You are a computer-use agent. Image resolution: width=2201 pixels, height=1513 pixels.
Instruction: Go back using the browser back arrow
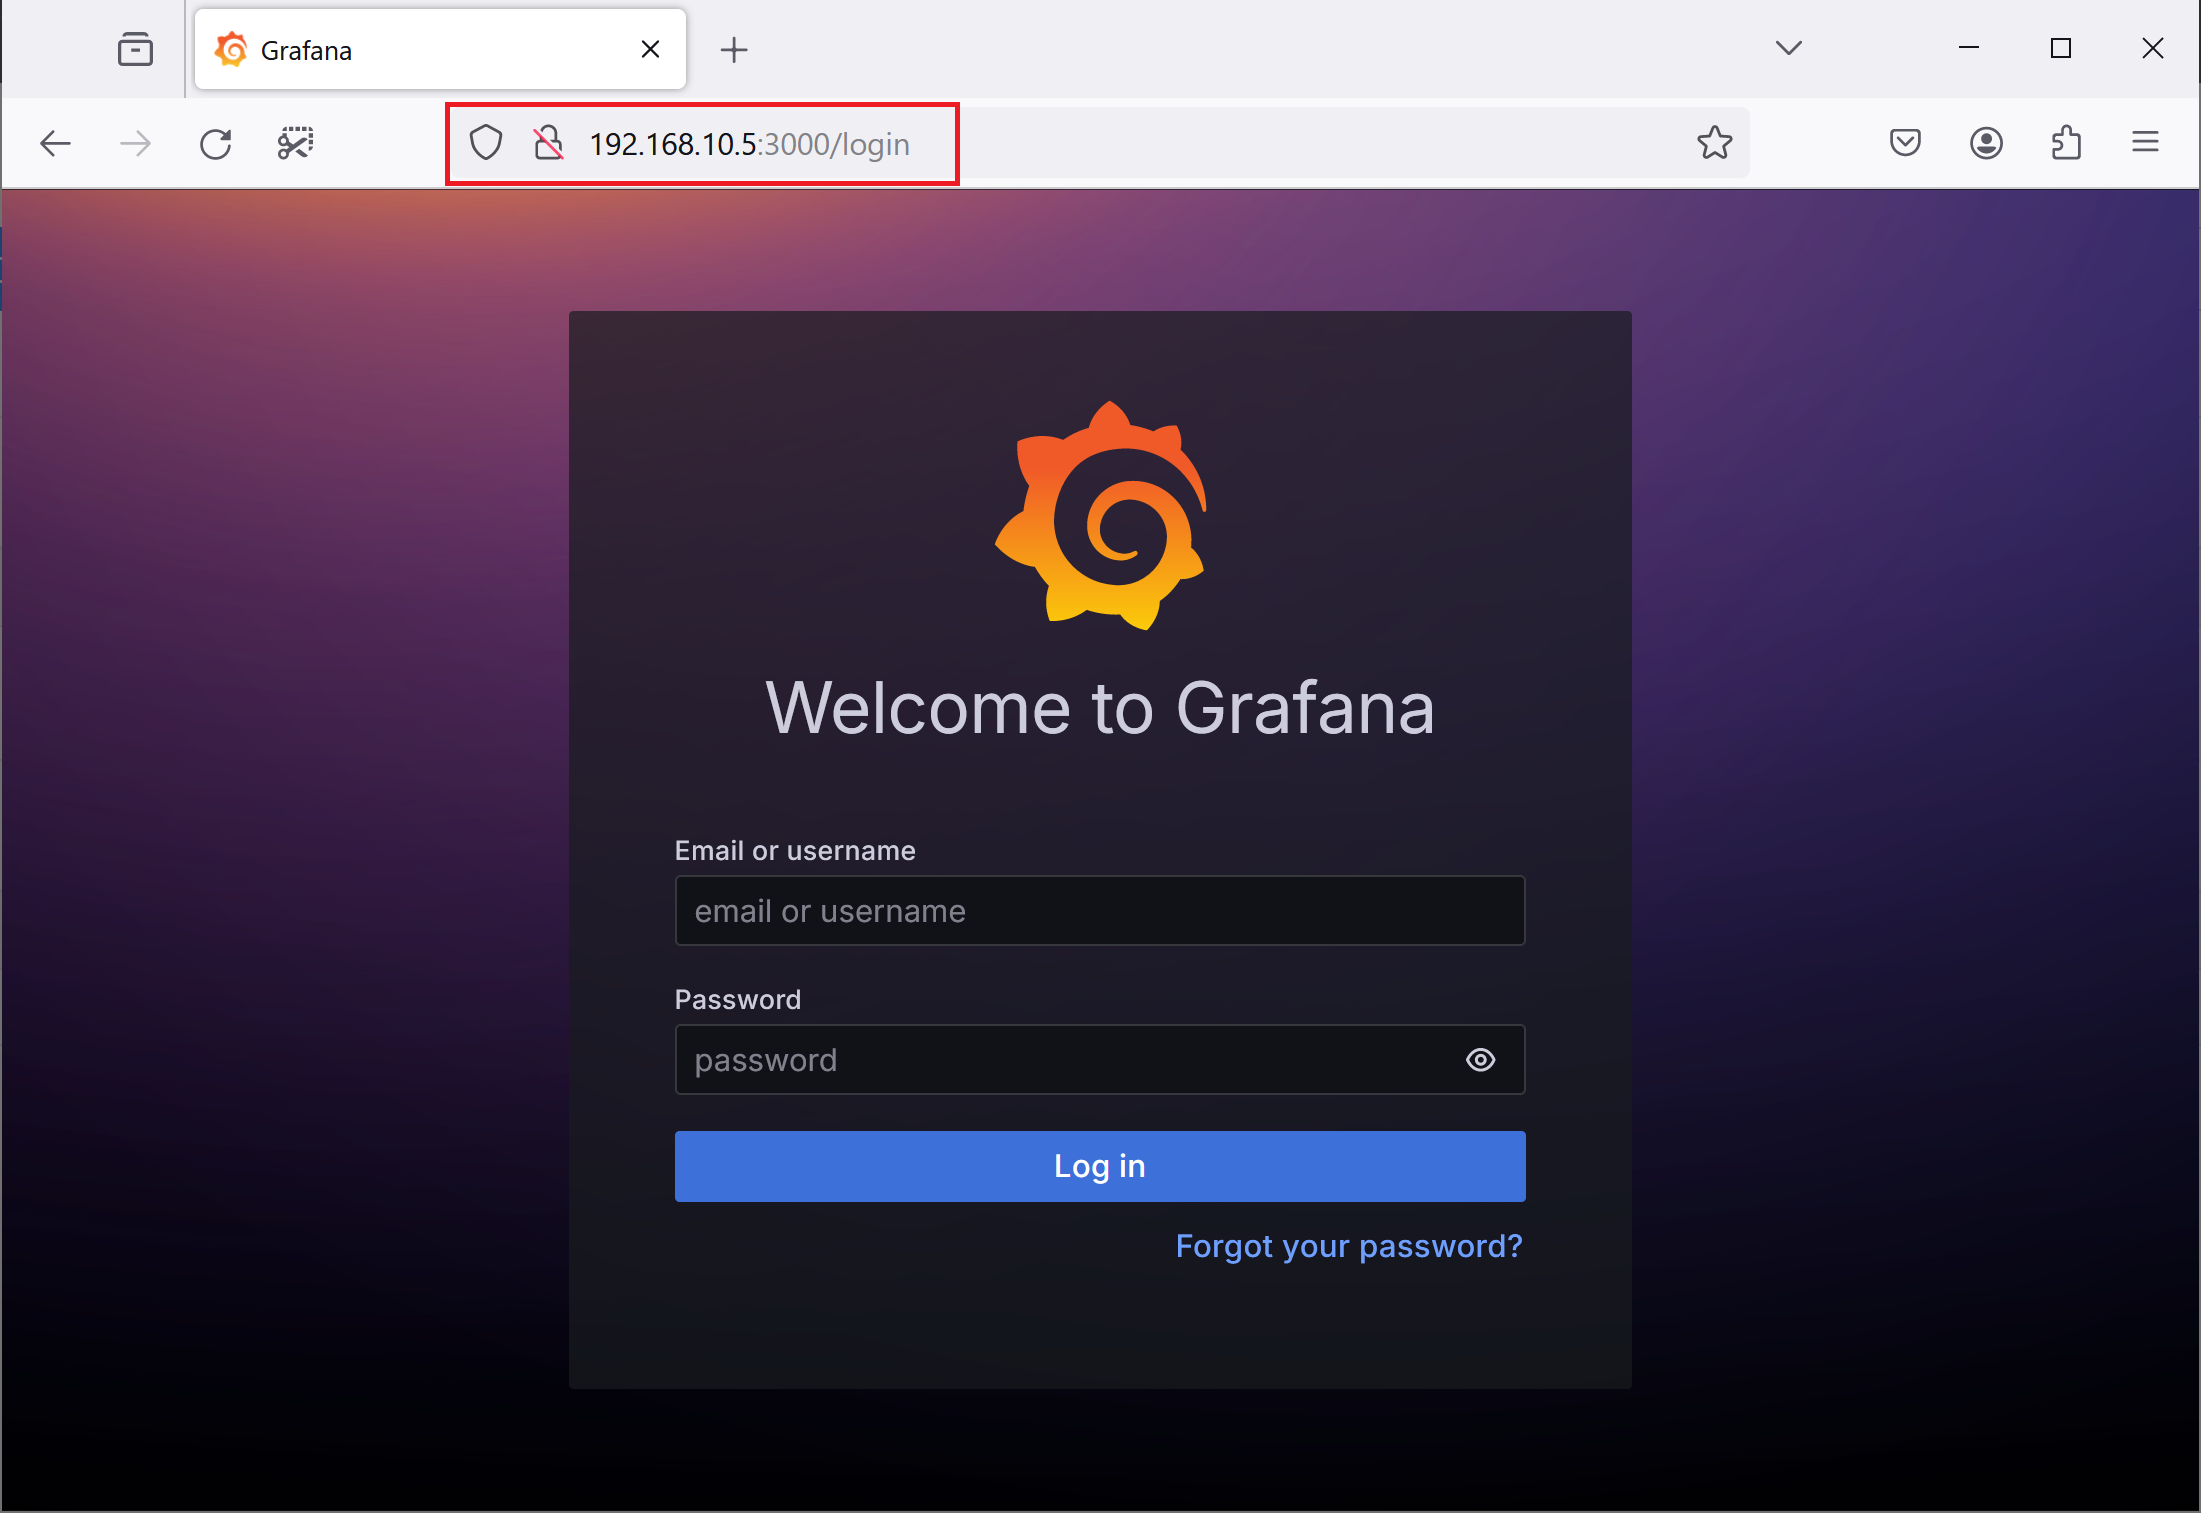coord(56,144)
